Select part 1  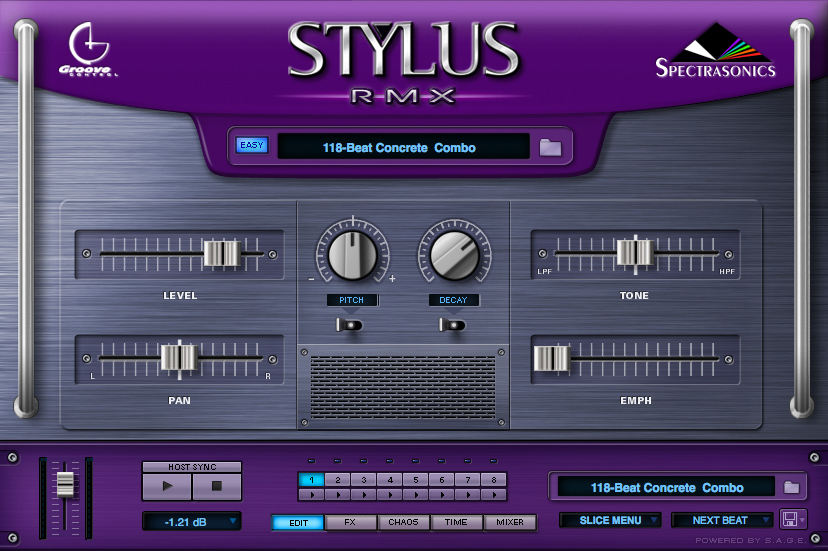[x=312, y=480]
